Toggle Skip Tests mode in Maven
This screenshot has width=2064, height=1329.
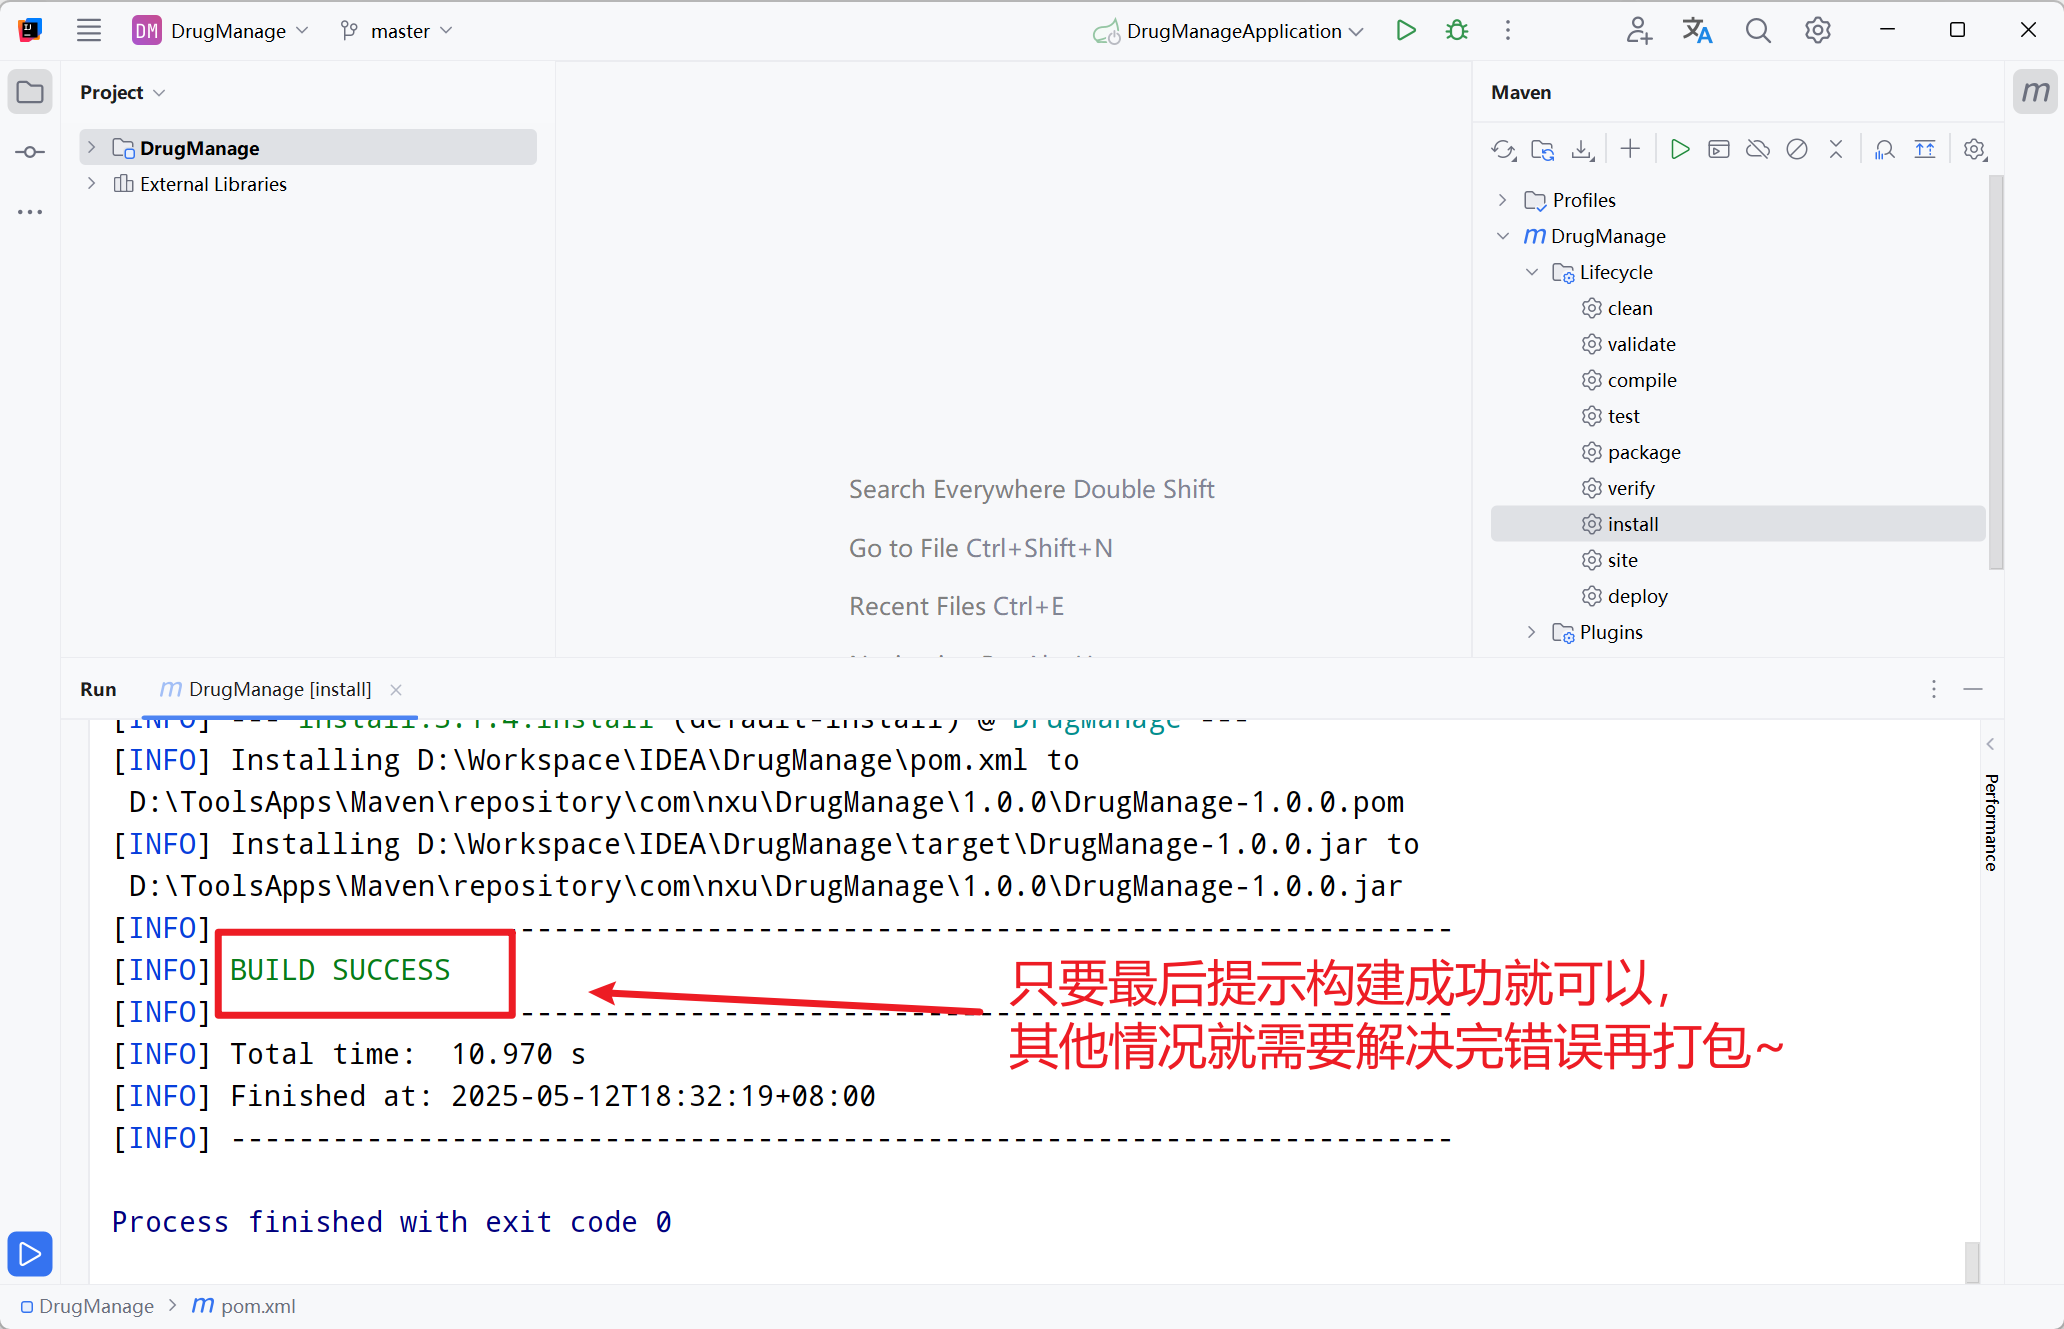point(1797,150)
